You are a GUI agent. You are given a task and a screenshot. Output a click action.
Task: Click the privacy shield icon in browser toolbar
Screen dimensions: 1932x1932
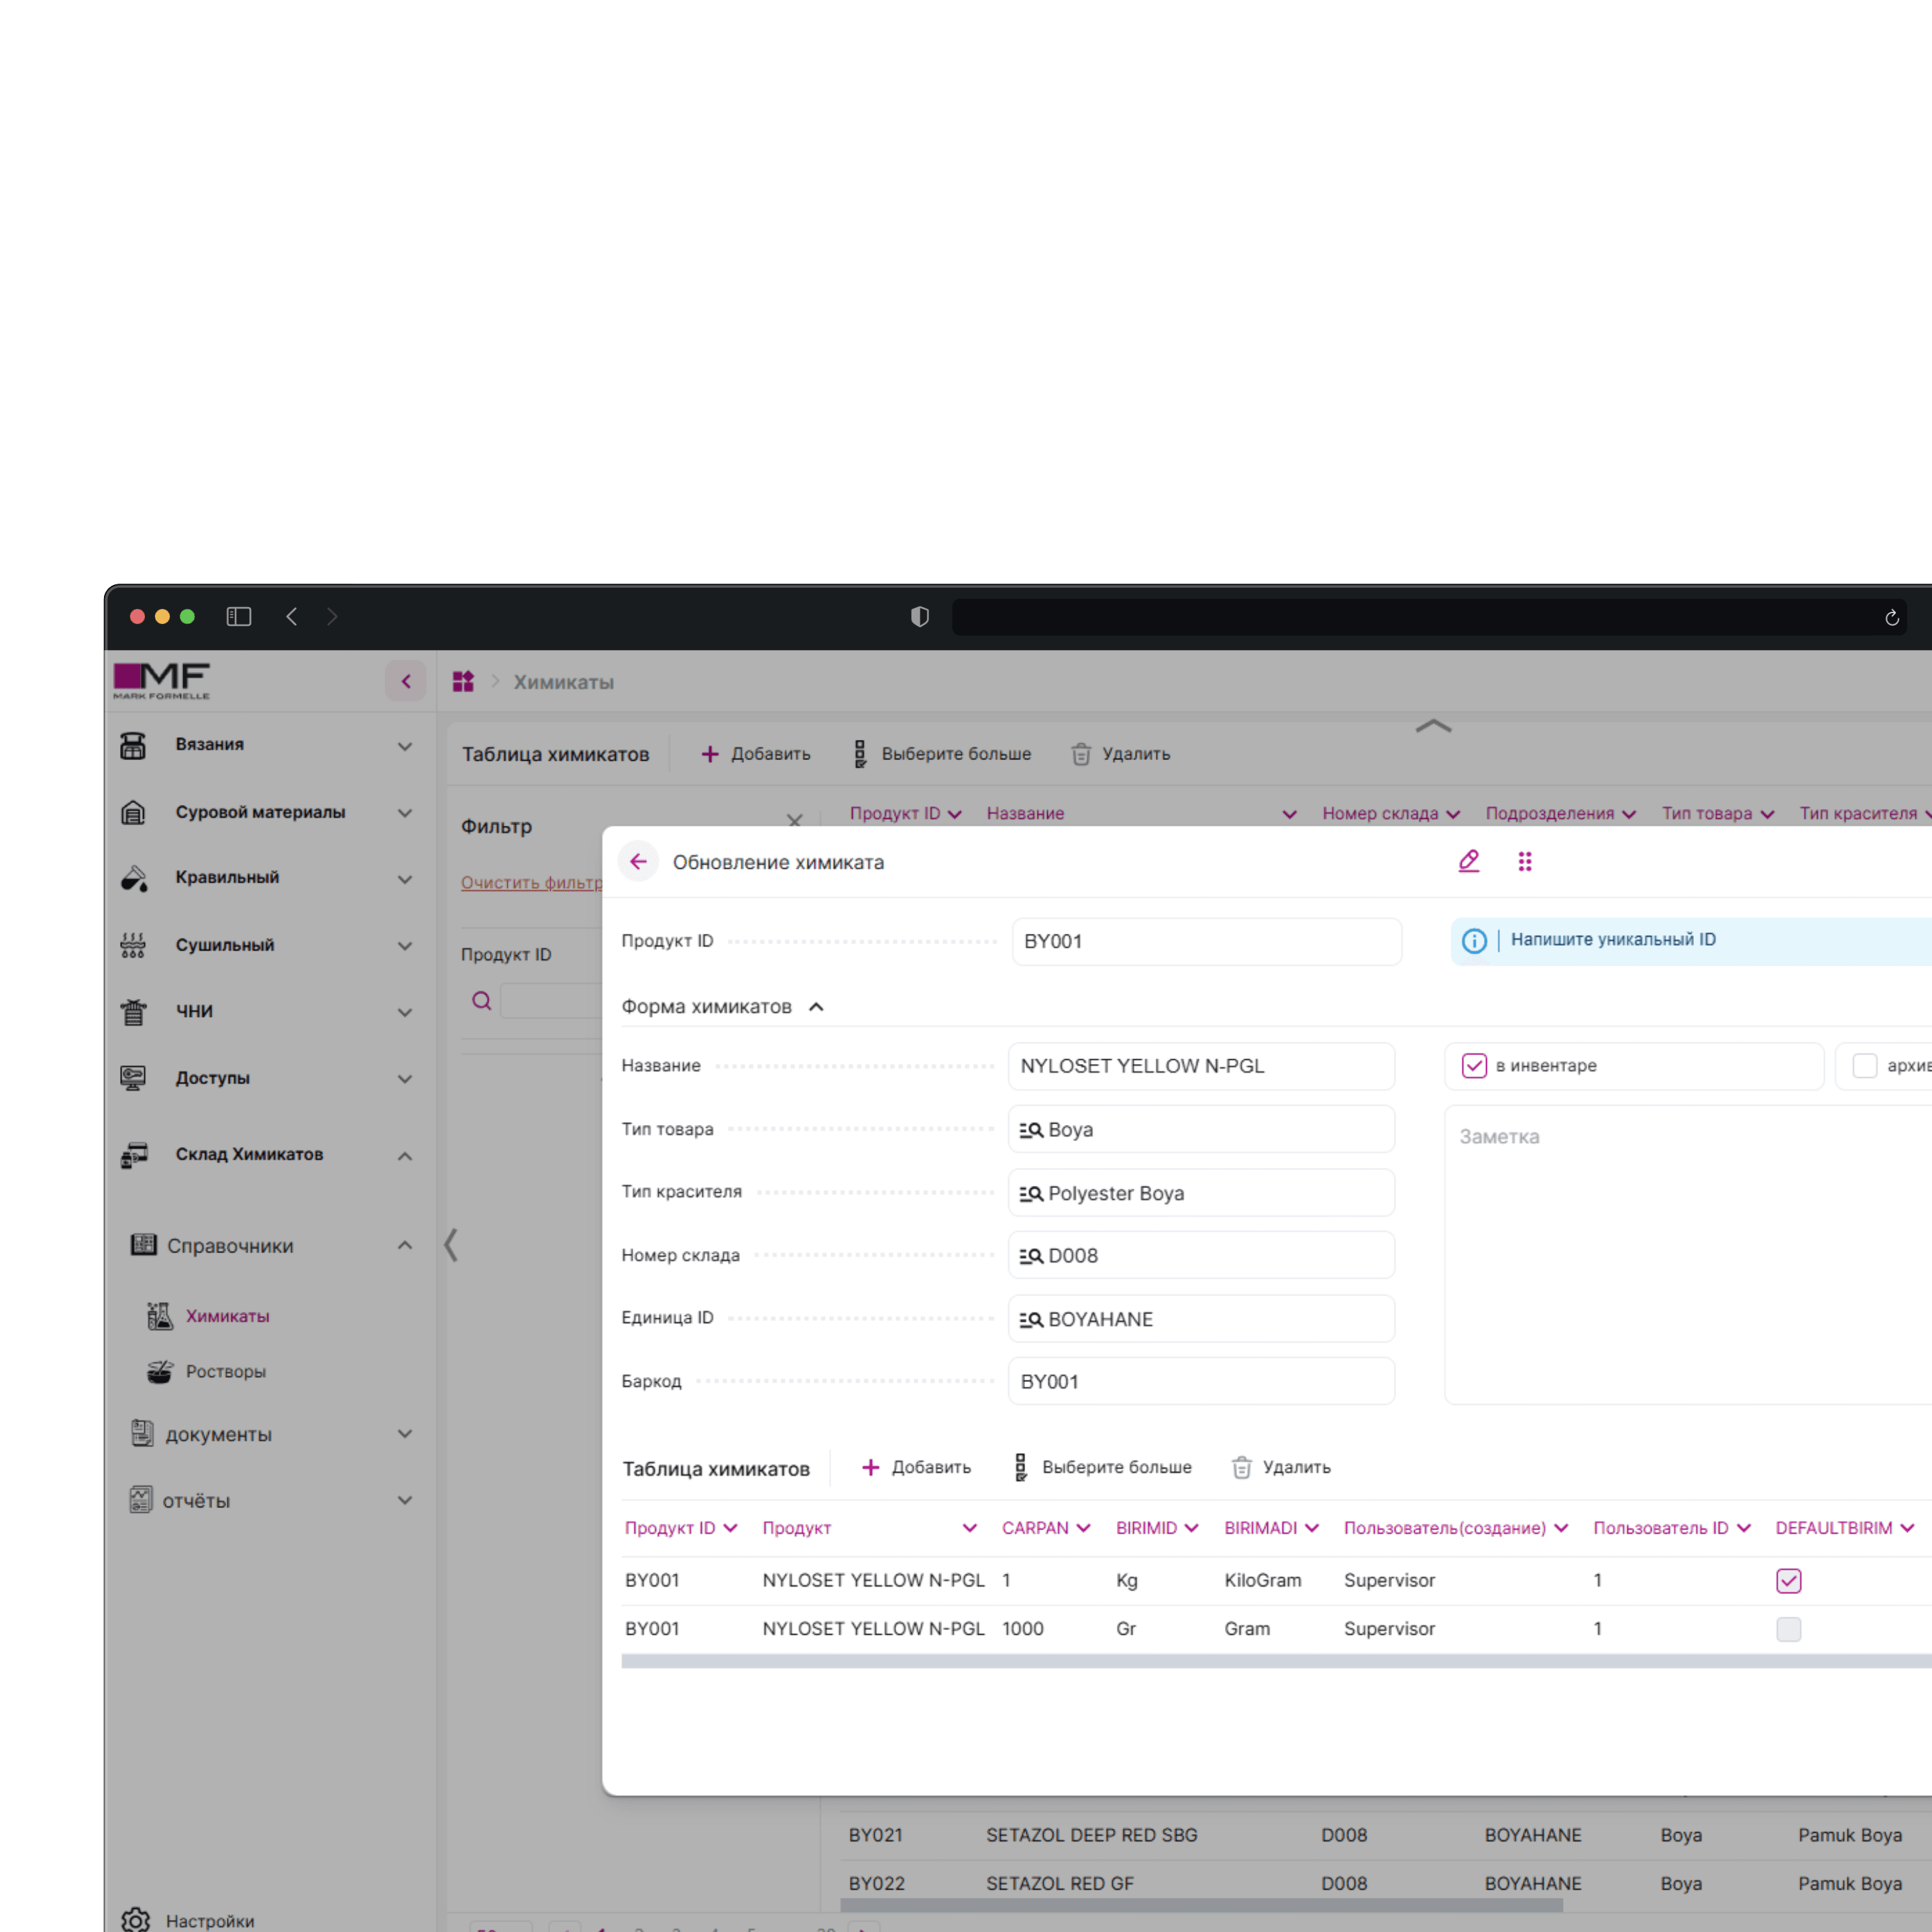(x=920, y=617)
